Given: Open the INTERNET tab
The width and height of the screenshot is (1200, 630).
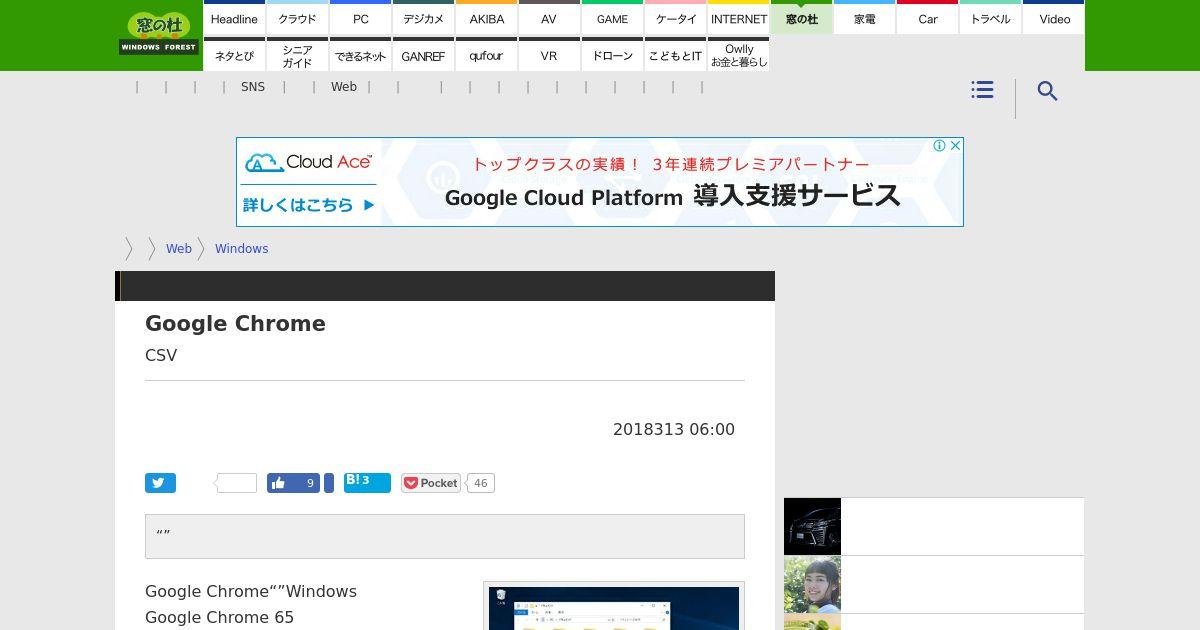Looking at the screenshot, I should click(738, 18).
